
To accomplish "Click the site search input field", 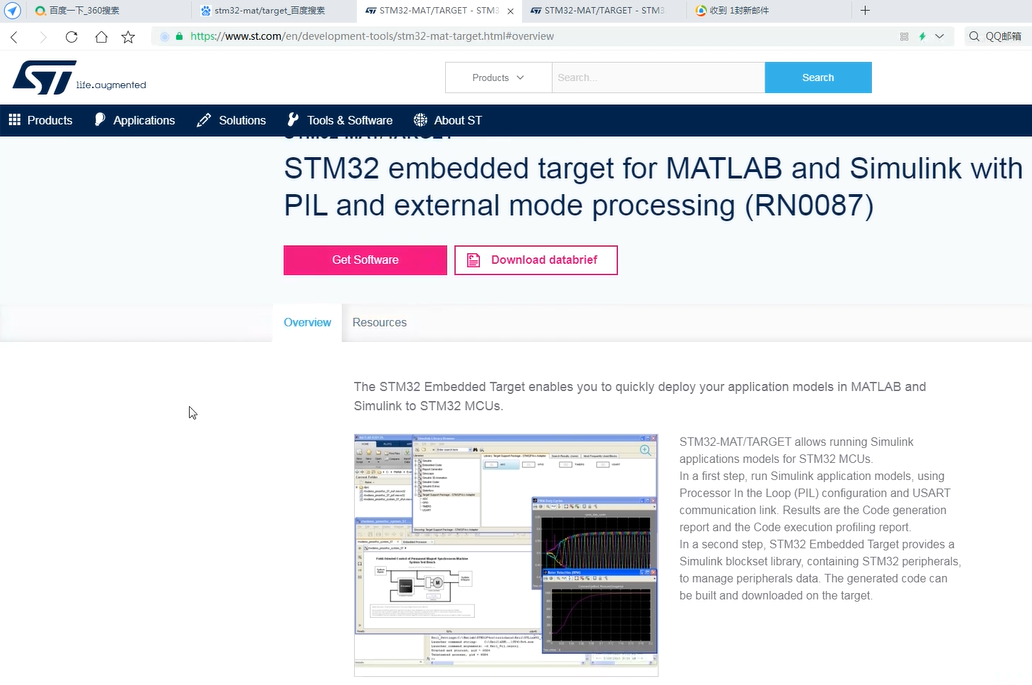I will coord(658,78).
